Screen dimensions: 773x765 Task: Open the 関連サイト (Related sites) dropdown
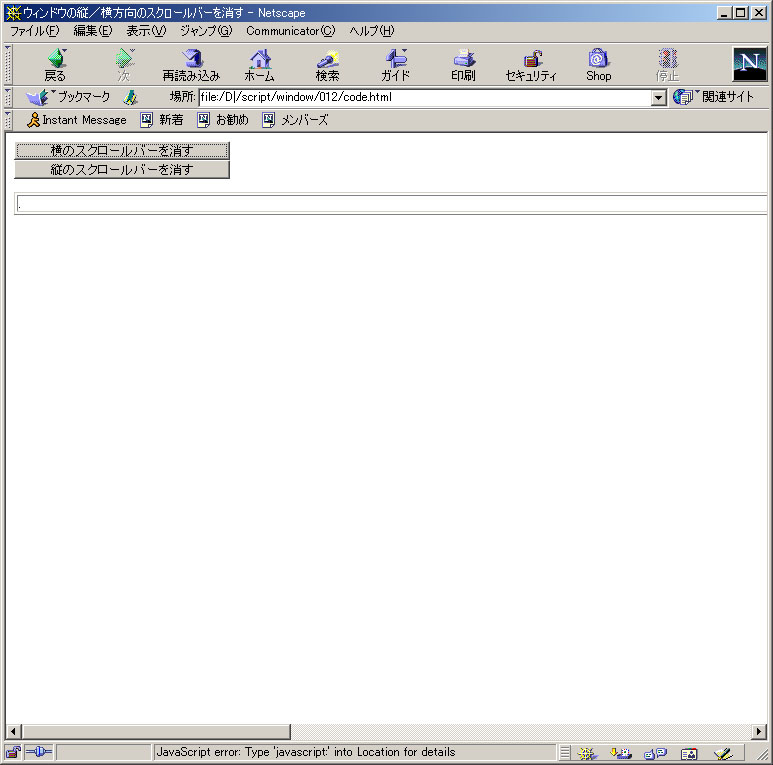pos(714,97)
